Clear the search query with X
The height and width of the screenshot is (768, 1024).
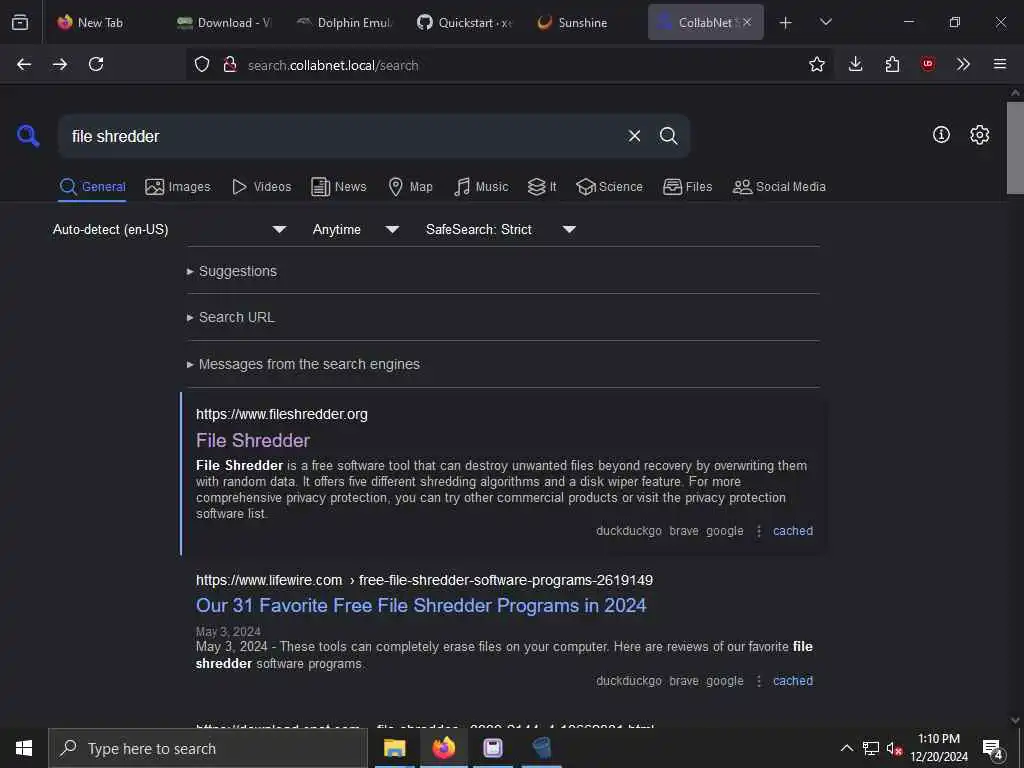634,136
